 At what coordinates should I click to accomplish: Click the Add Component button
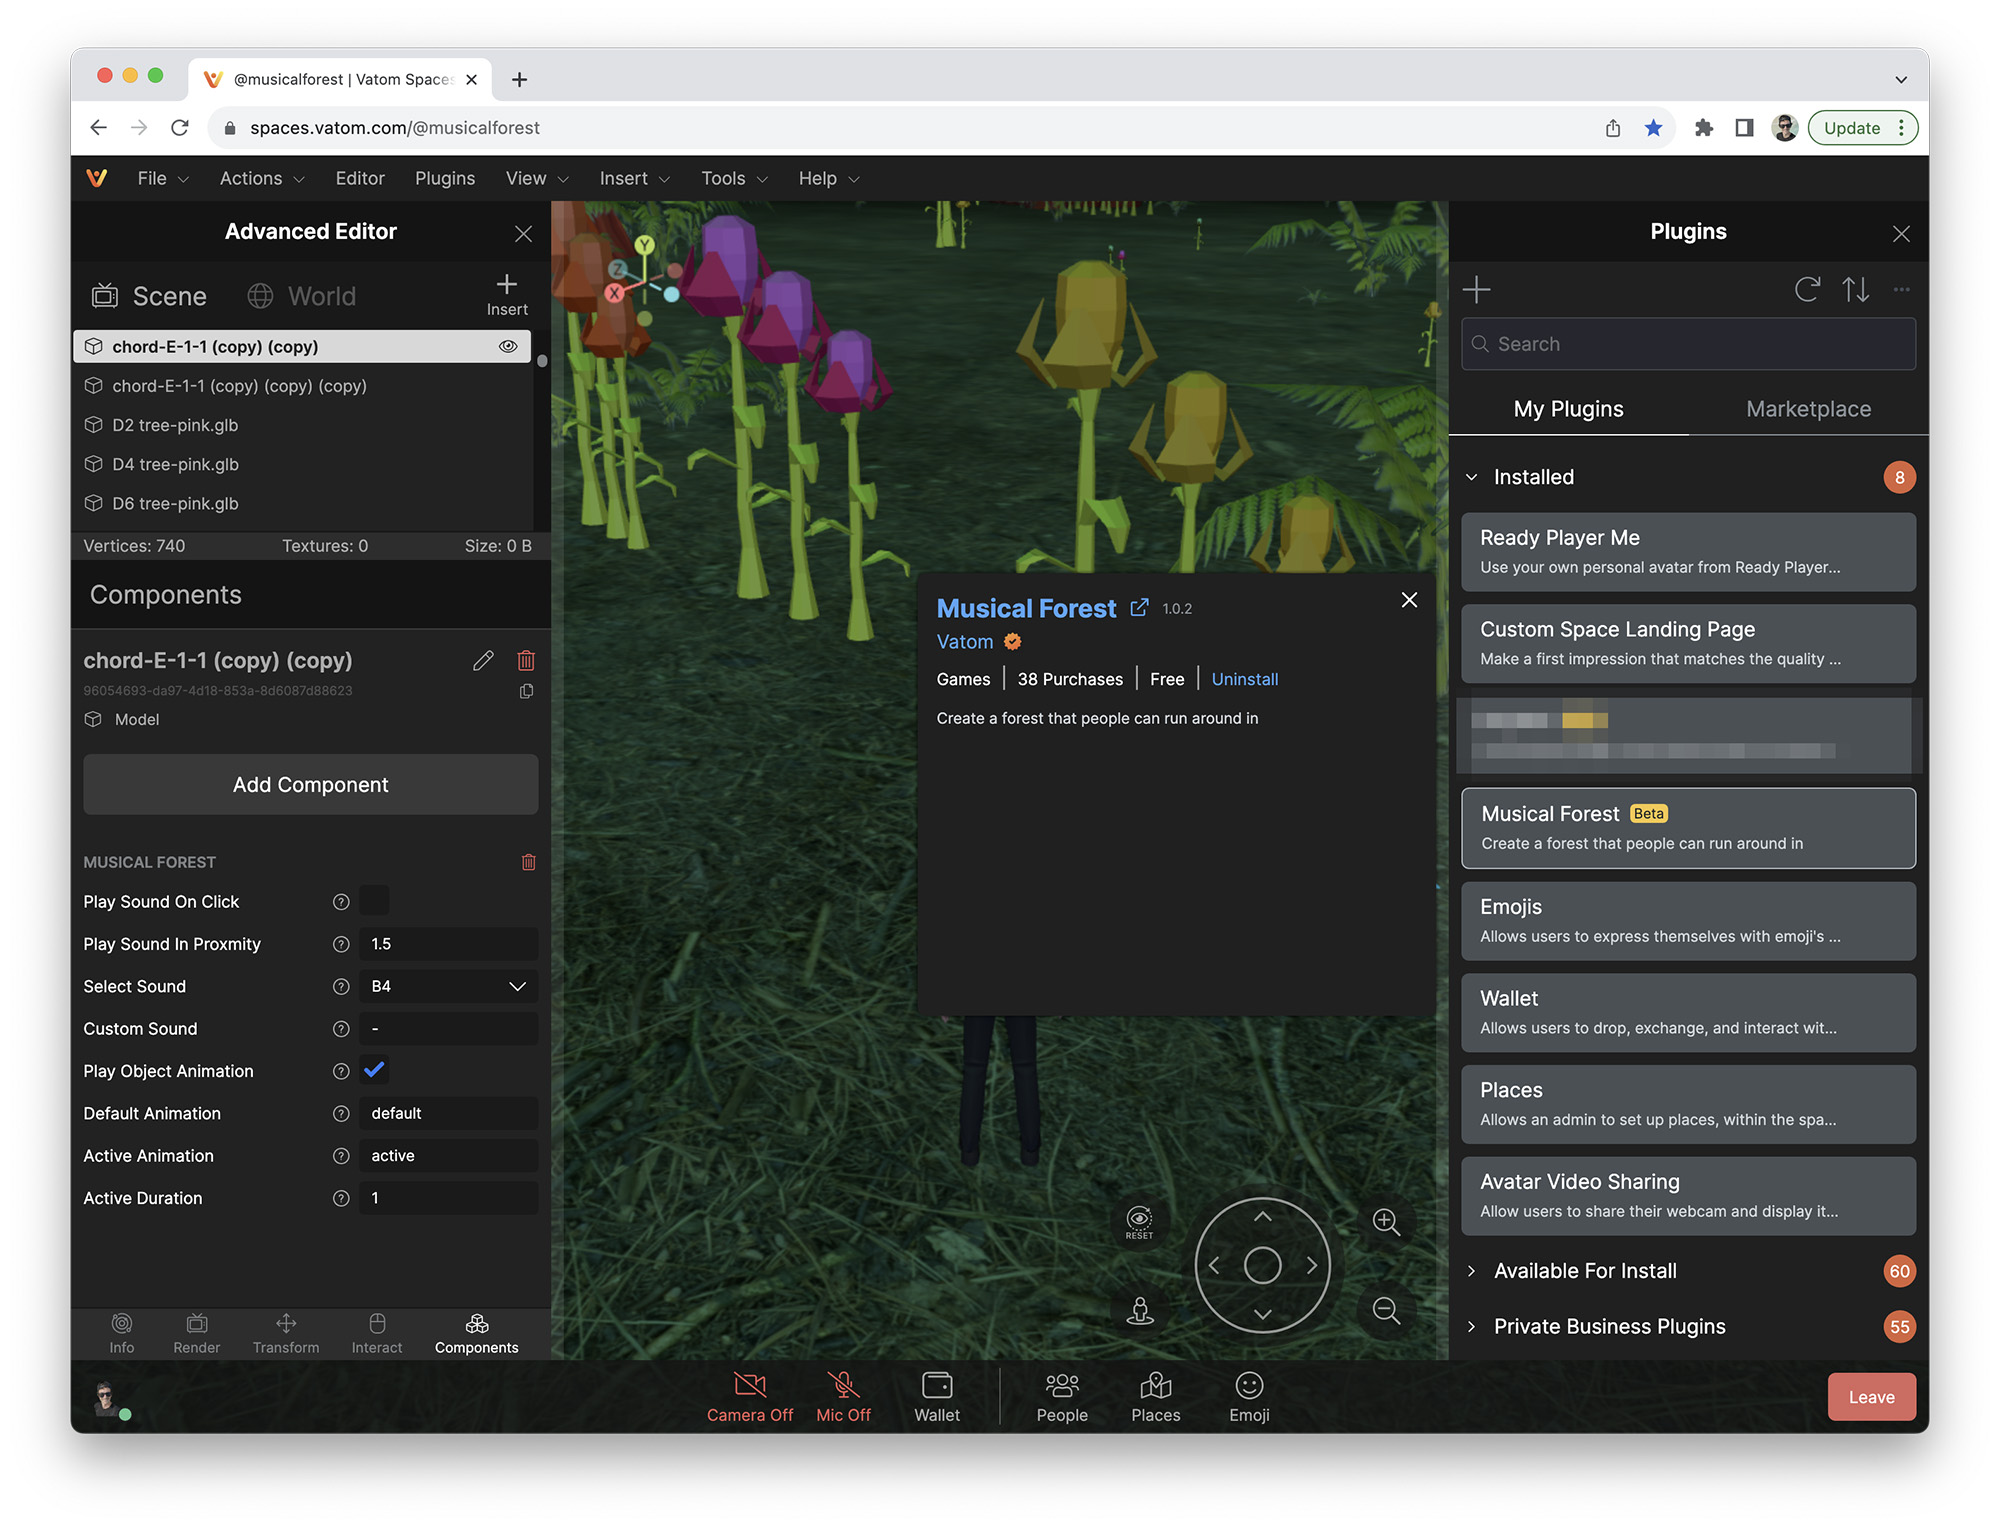coord(311,785)
